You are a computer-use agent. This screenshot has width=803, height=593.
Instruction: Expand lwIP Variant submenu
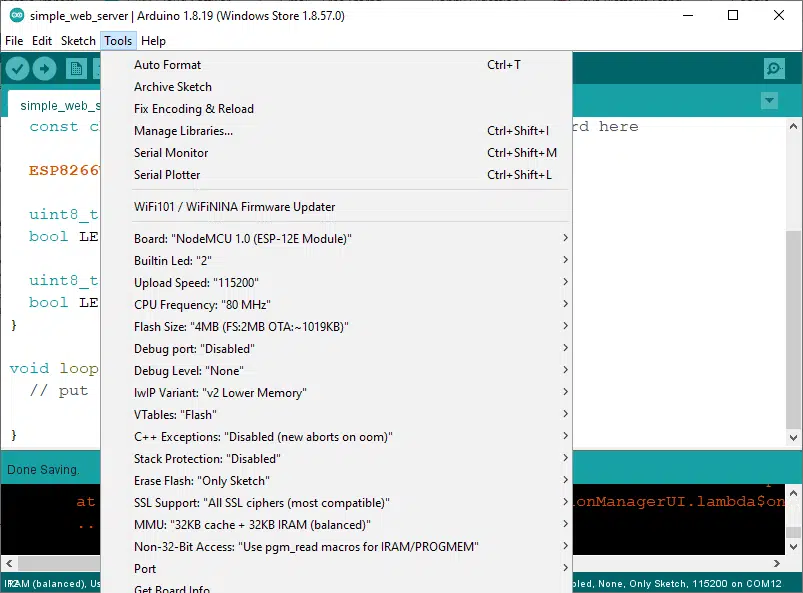click(336, 393)
